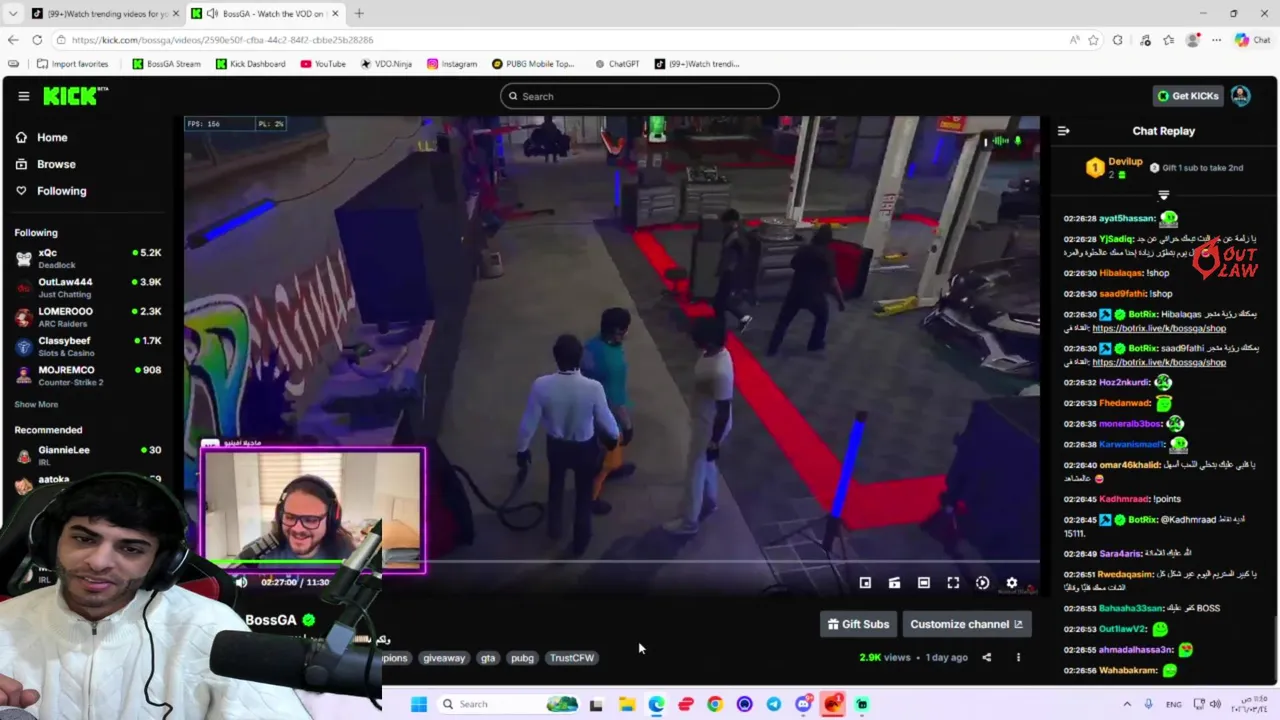Toggle picture-in-picture in video player
Image resolution: width=1280 pixels, height=720 pixels.
[x=865, y=583]
